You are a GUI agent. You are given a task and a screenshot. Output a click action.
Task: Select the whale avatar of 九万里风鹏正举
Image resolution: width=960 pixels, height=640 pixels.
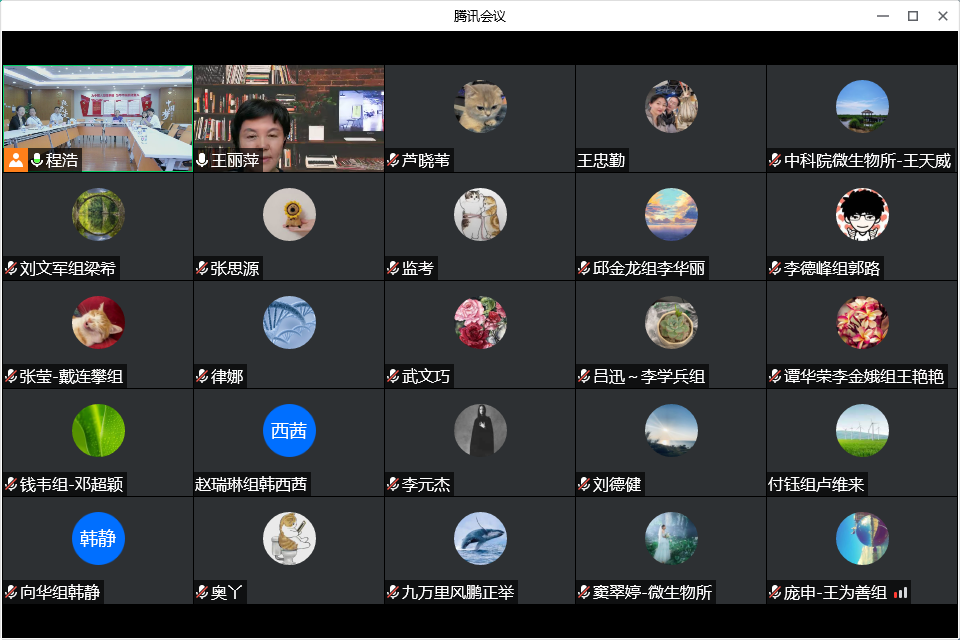(480, 539)
